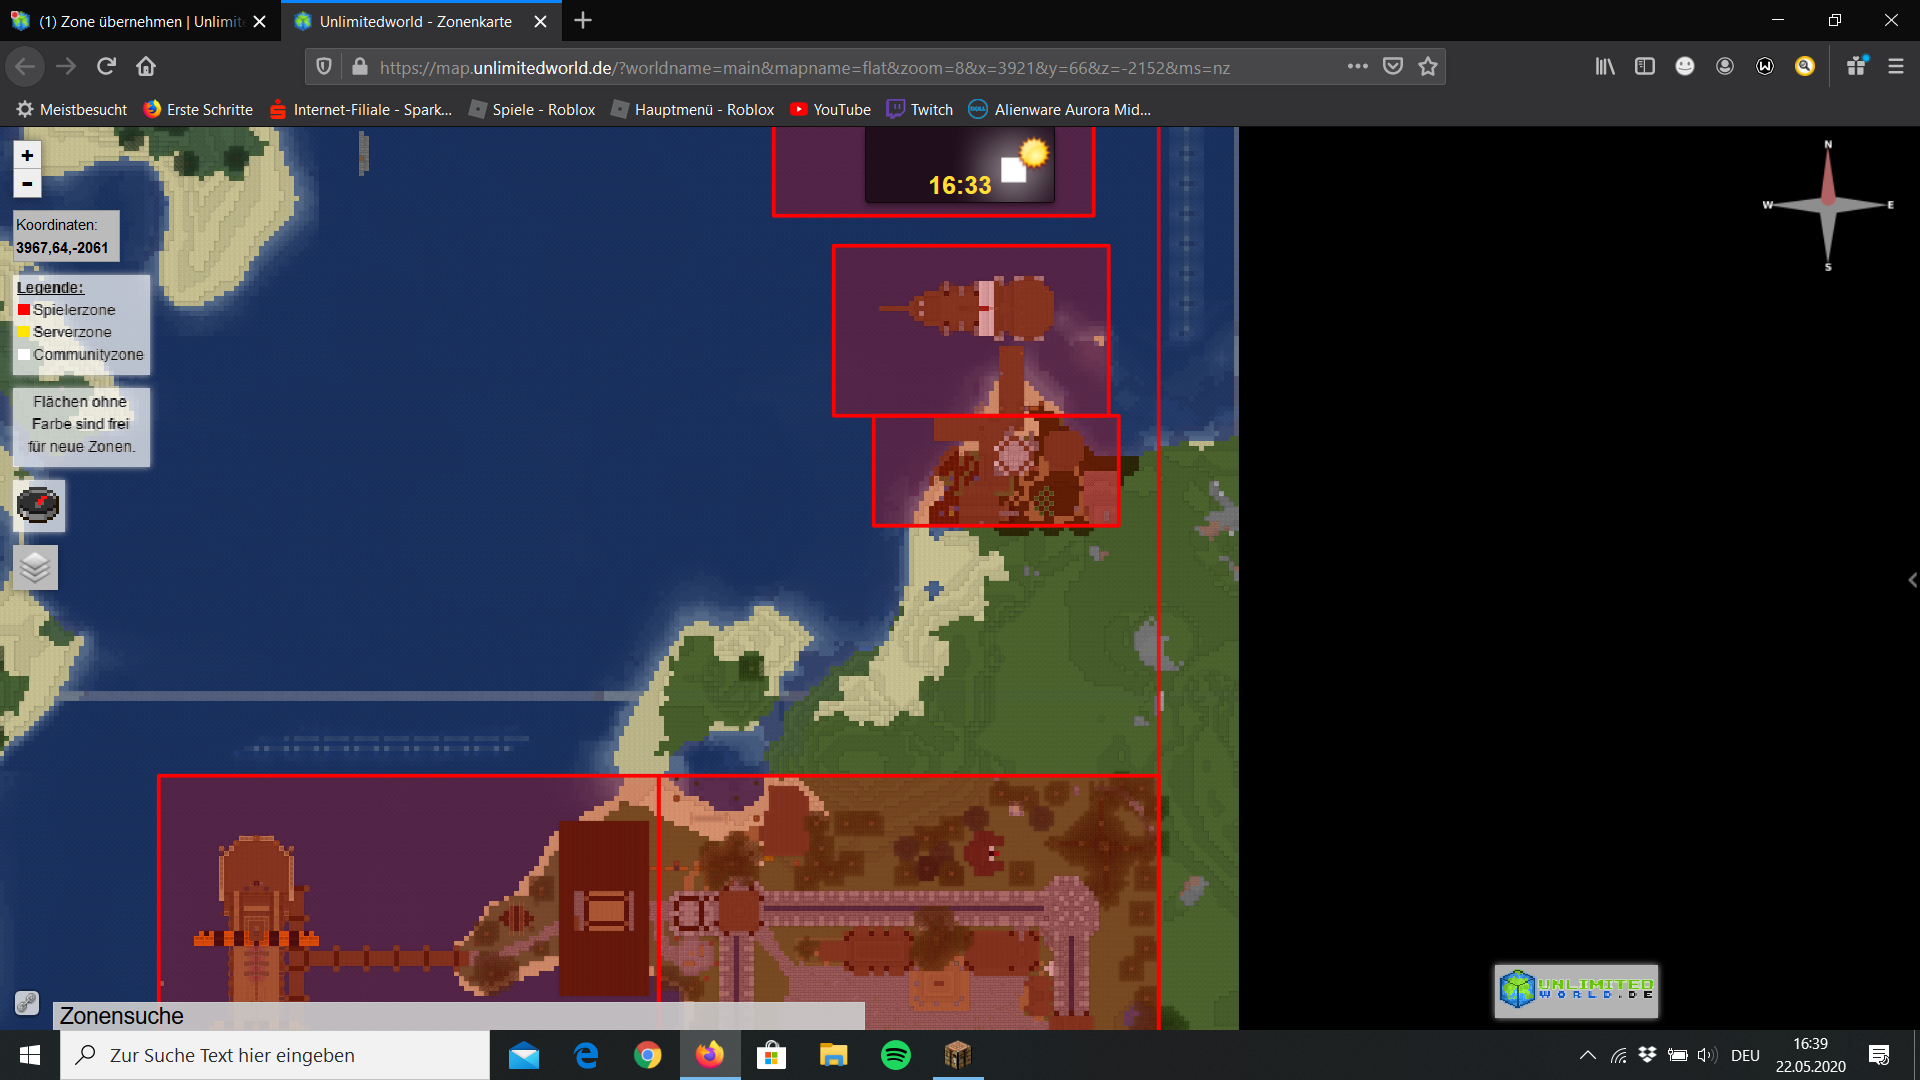Close the Zonenkarte tab
The height and width of the screenshot is (1080, 1920).
(540, 21)
